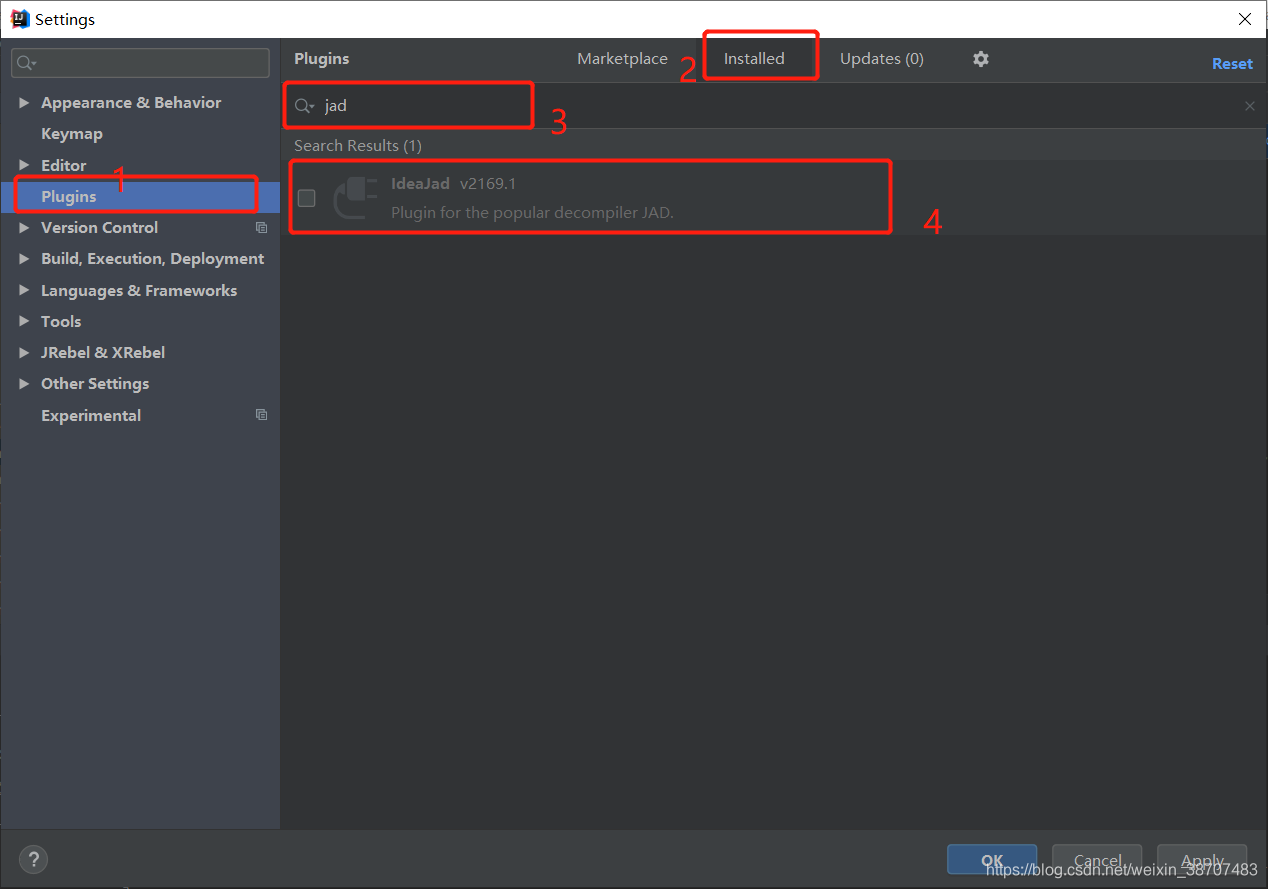
Task: Select Experimental in the settings tree
Action: pyautogui.click(x=91, y=415)
